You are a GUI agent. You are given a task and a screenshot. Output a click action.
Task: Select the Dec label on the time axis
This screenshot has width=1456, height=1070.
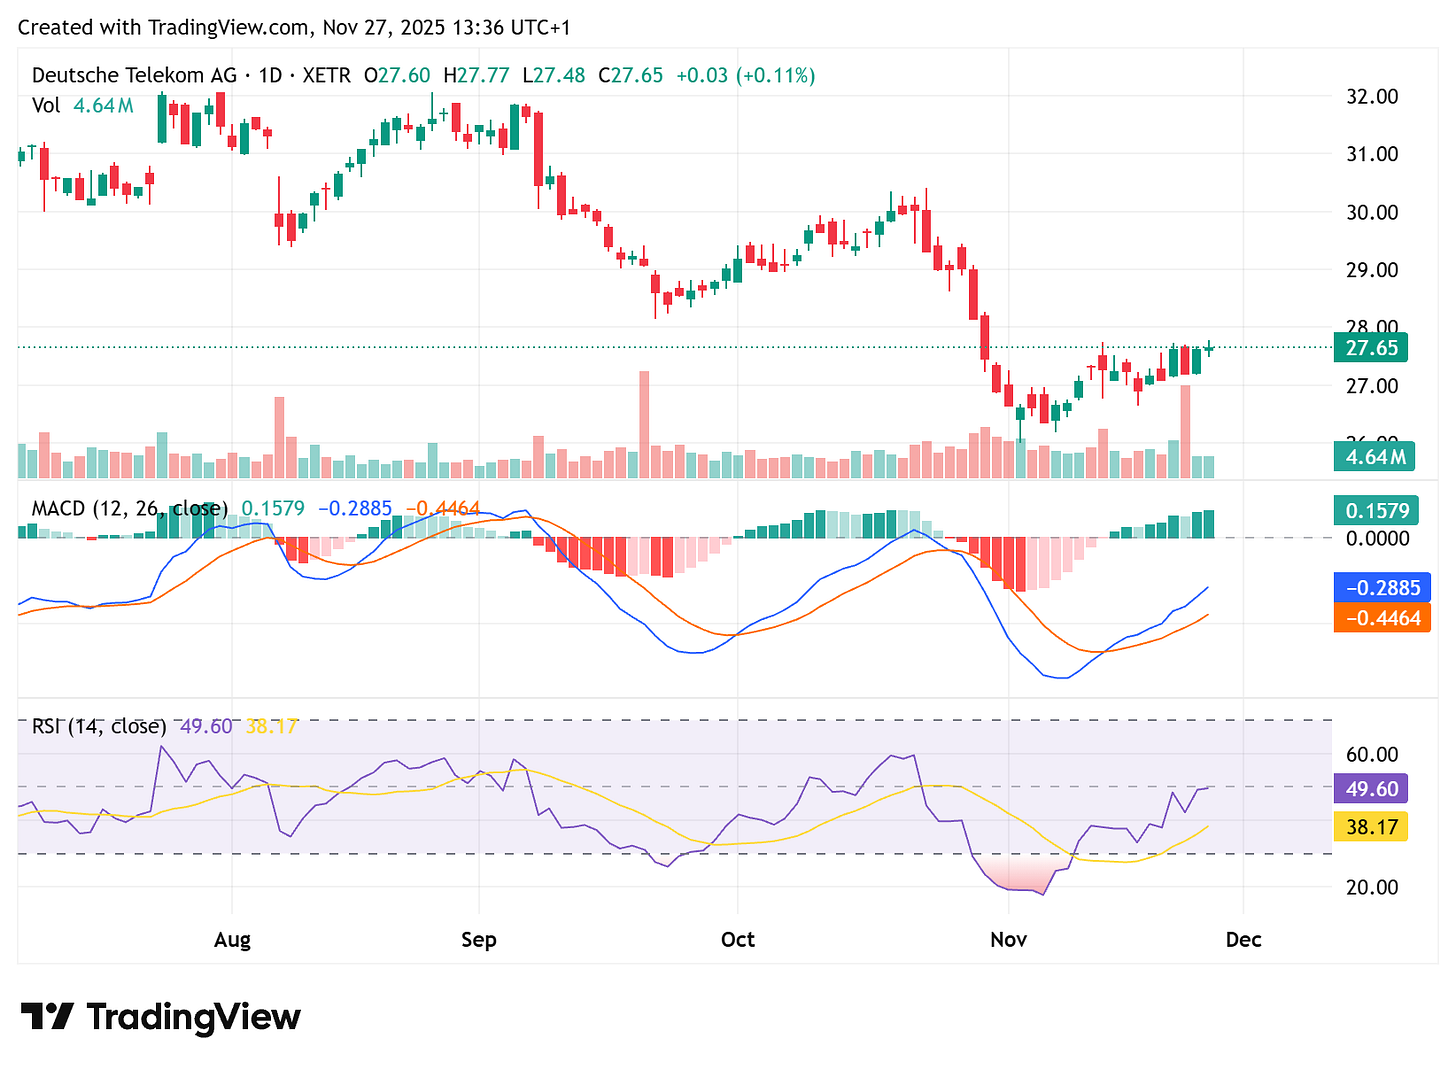[x=1244, y=940]
